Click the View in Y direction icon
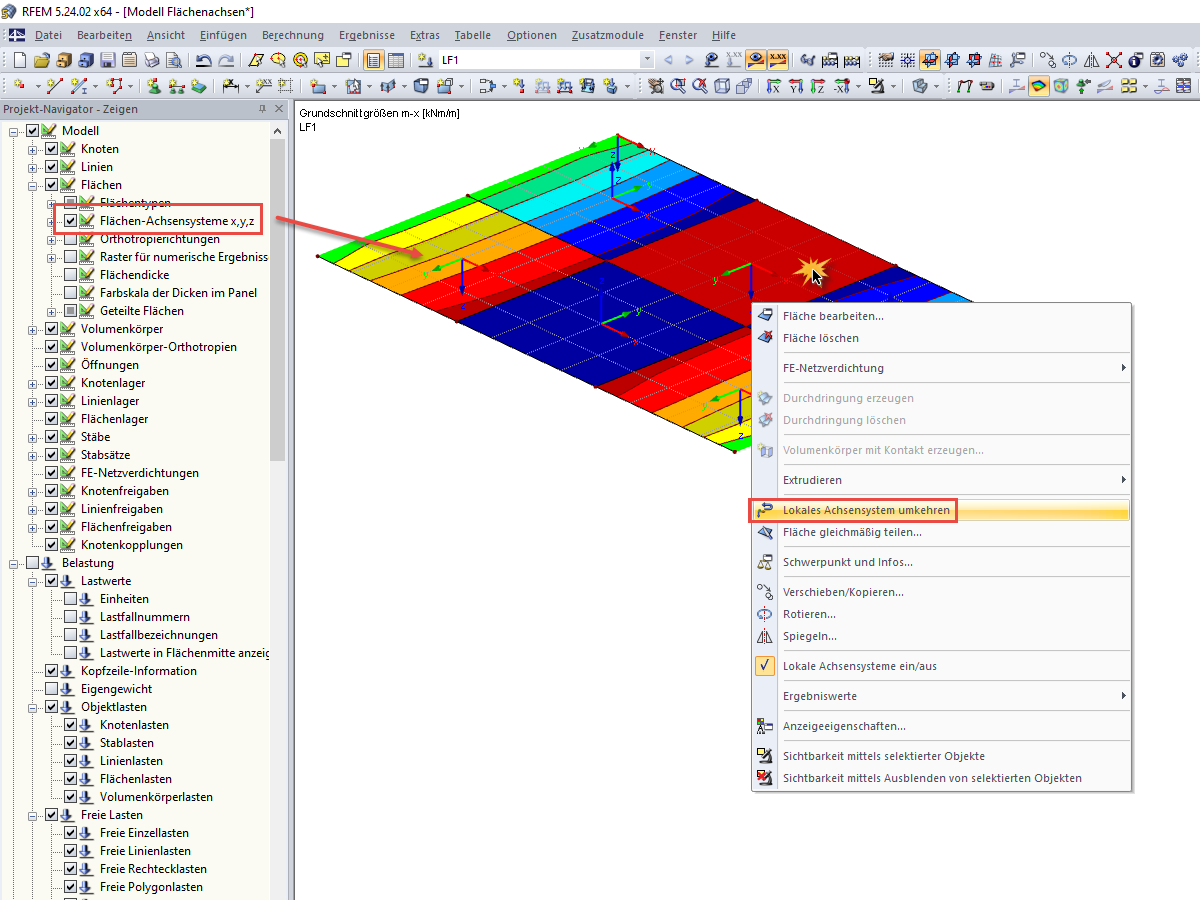The width and height of the screenshot is (1200, 900). click(796, 86)
